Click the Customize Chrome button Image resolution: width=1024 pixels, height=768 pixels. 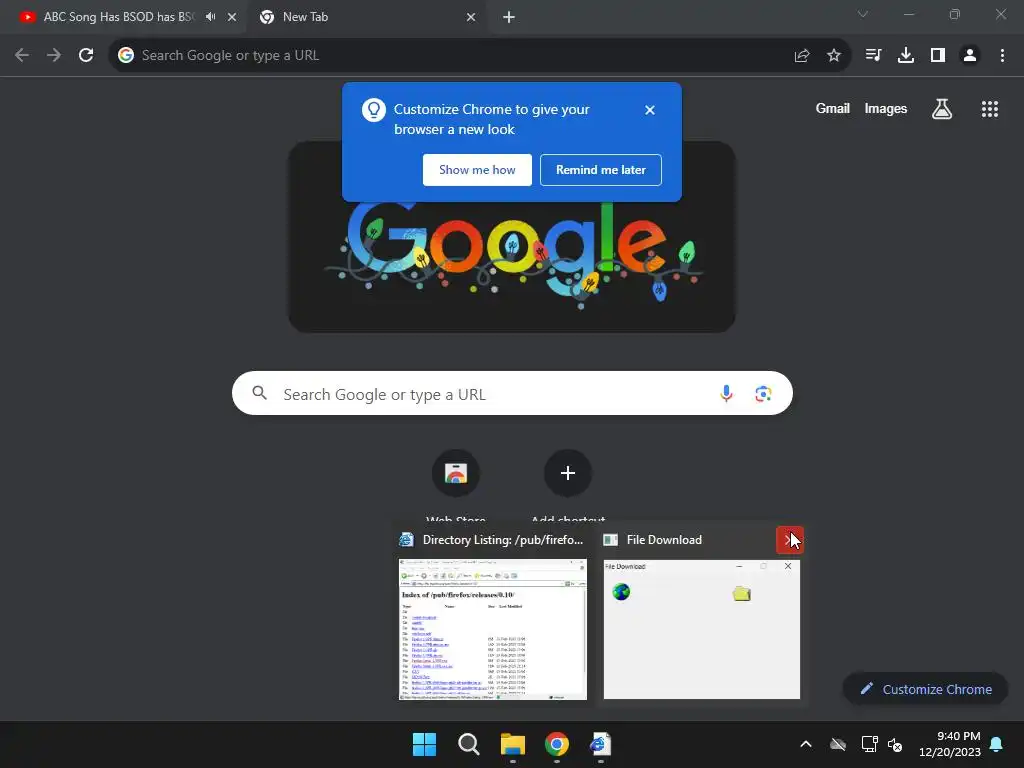coord(925,689)
